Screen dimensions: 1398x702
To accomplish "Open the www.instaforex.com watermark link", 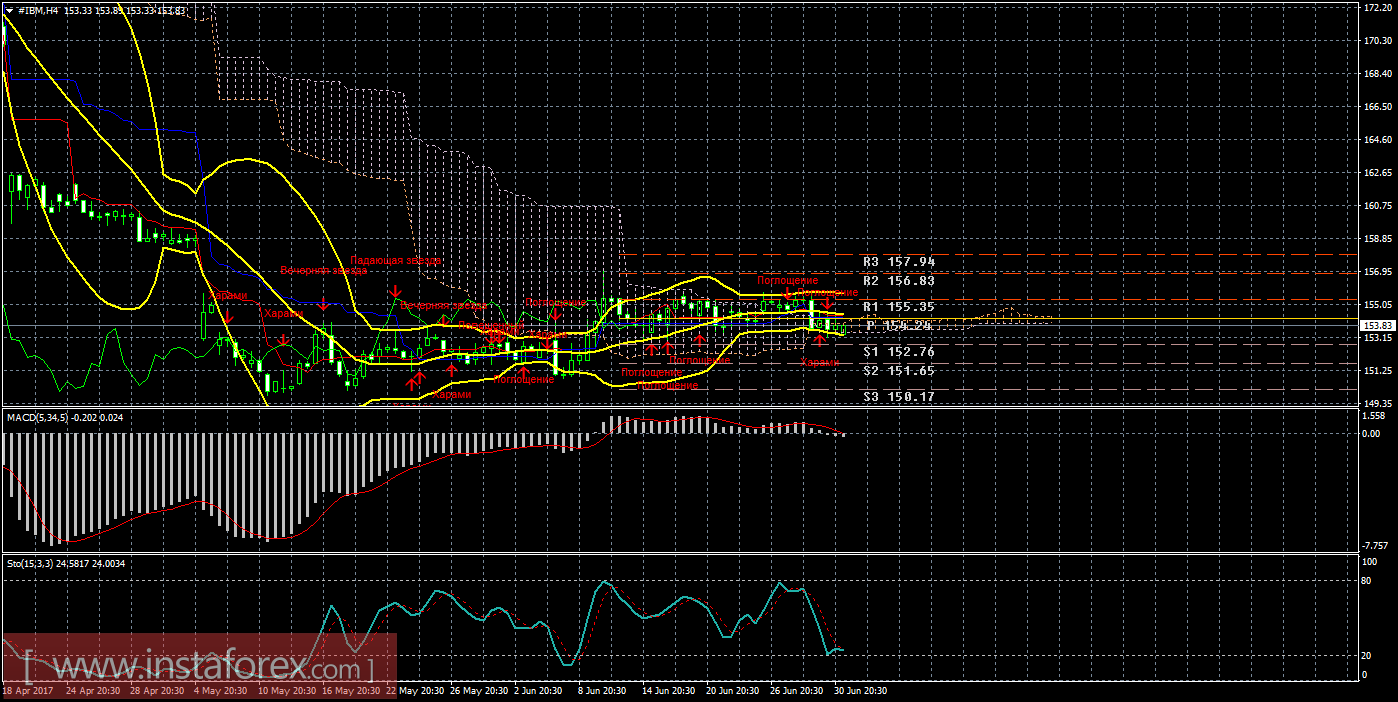I will (198, 665).
